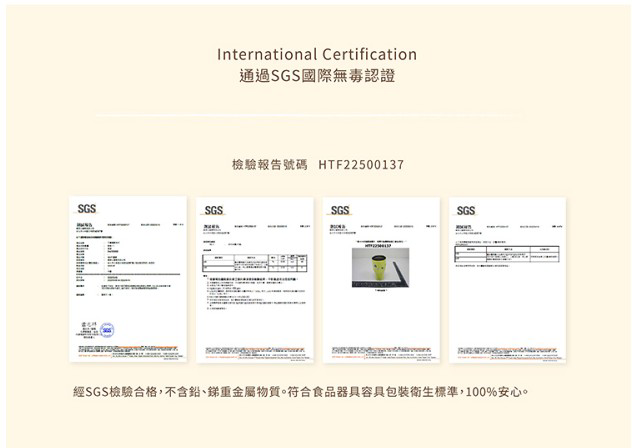Click the SGS logo on the third report page
632x448 pixels.
(339, 211)
